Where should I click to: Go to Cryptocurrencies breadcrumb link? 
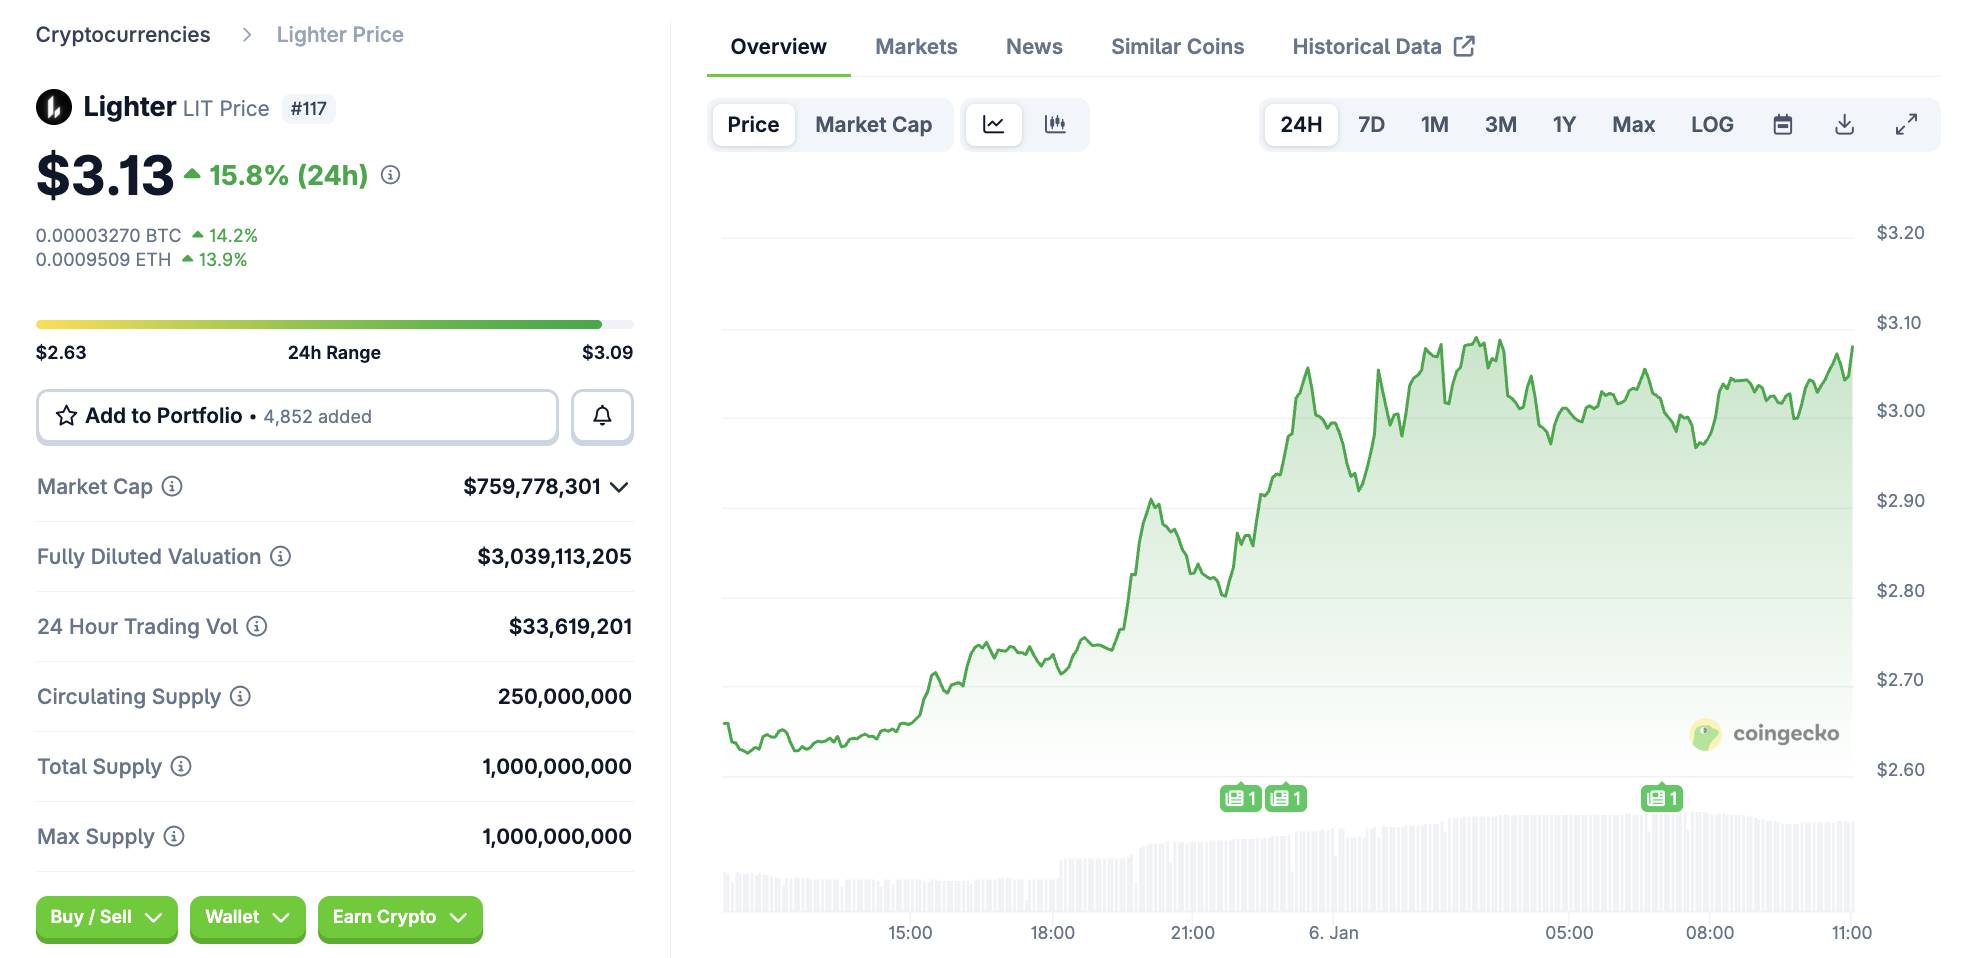[123, 35]
